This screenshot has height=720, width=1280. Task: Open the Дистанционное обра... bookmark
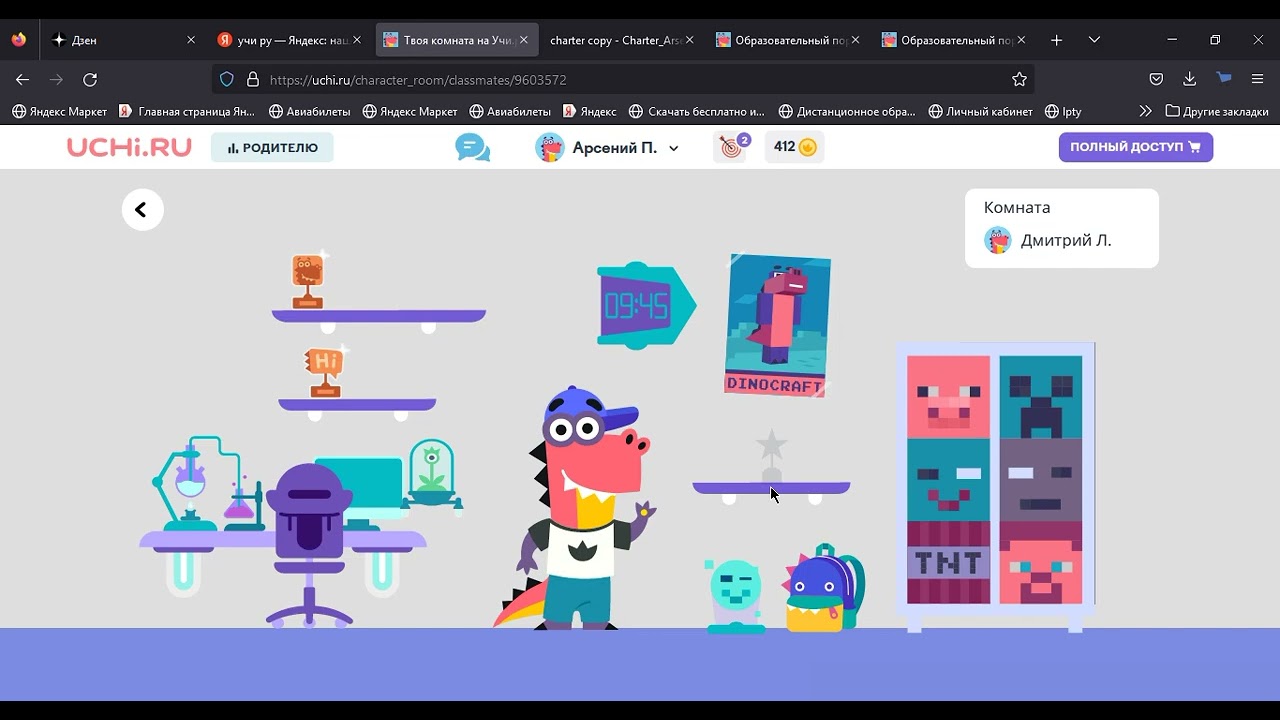[x=847, y=111]
